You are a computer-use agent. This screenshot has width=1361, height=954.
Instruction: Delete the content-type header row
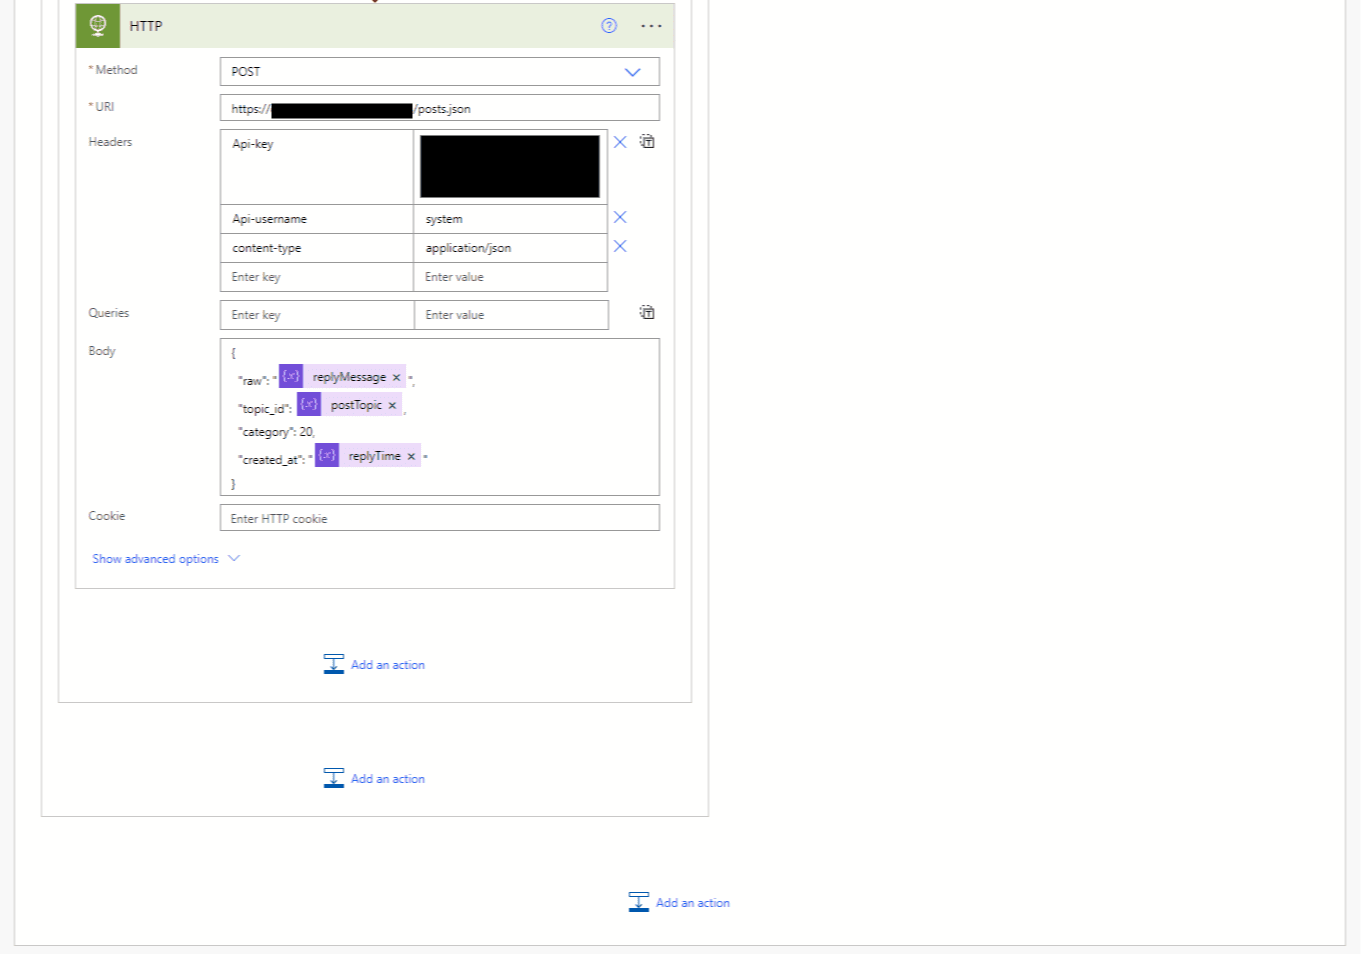click(x=620, y=246)
